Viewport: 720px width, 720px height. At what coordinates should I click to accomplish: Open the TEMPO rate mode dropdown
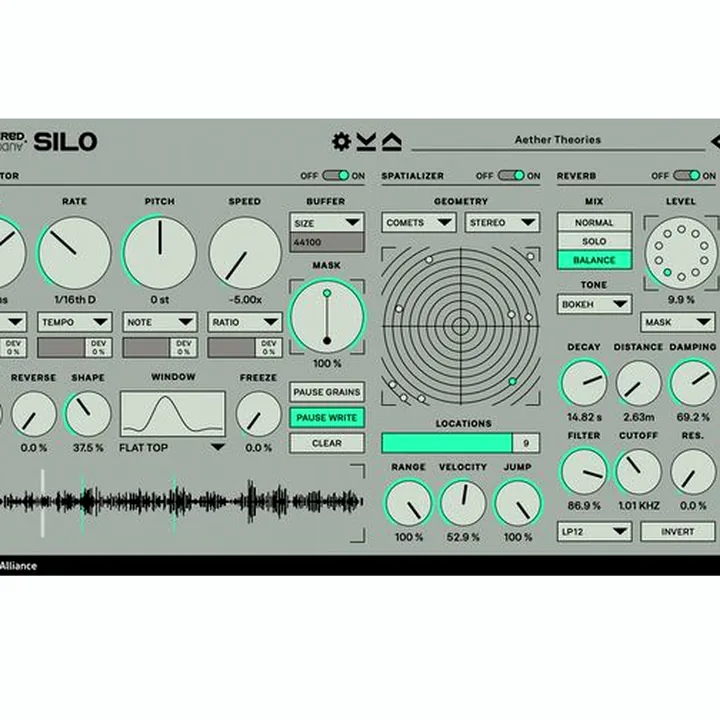coord(75,322)
